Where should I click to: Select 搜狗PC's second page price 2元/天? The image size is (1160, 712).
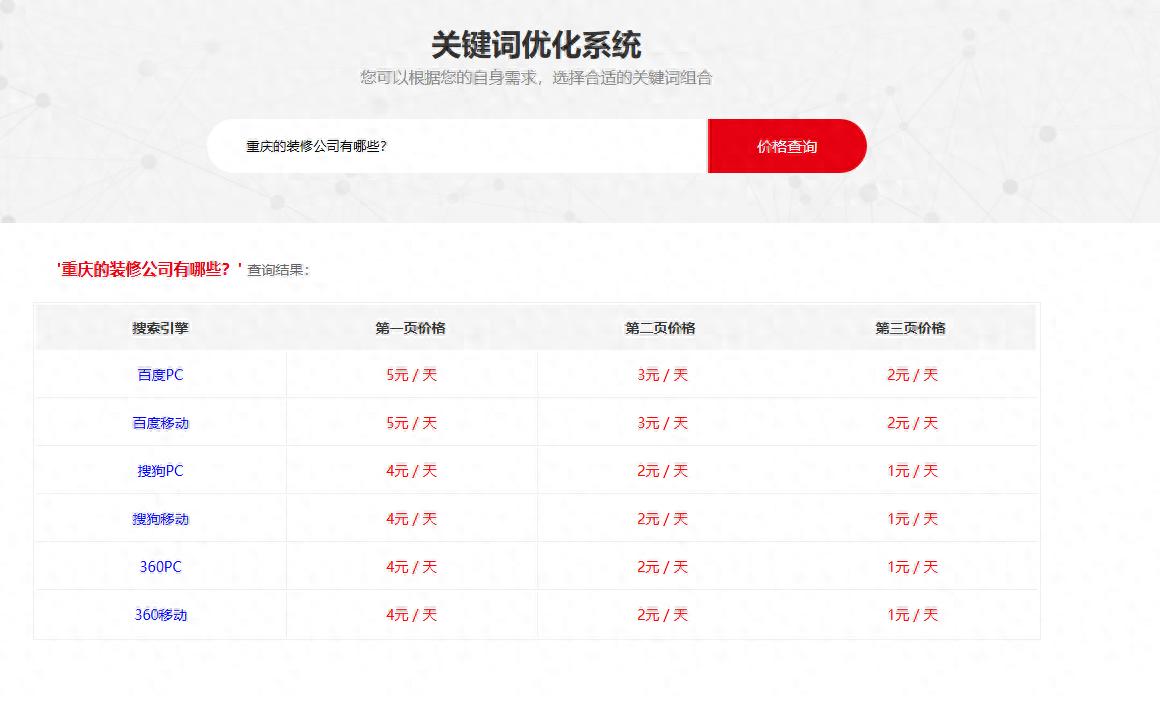[x=663, y=470]
